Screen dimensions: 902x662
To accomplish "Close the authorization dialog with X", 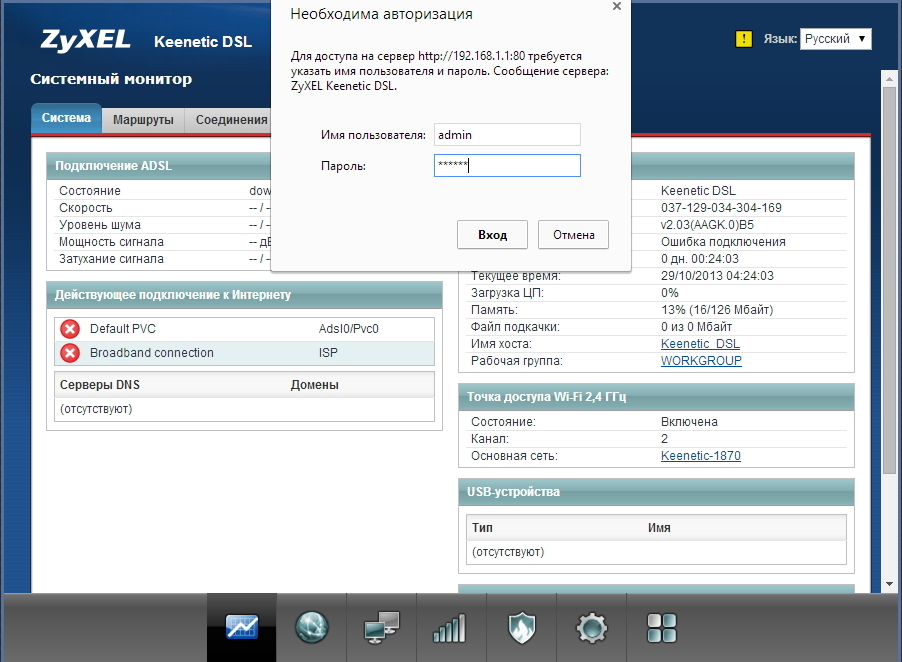I will coord(616,7).
